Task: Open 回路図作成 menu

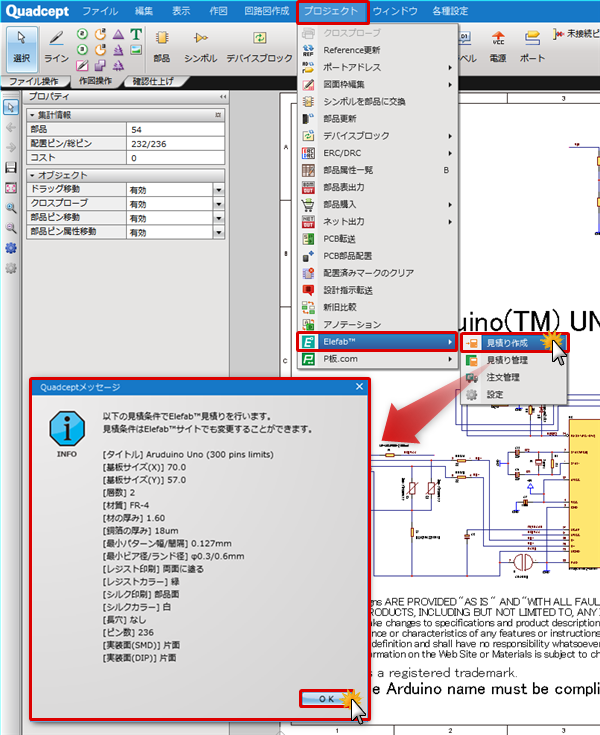Action: tap(267, 11)
